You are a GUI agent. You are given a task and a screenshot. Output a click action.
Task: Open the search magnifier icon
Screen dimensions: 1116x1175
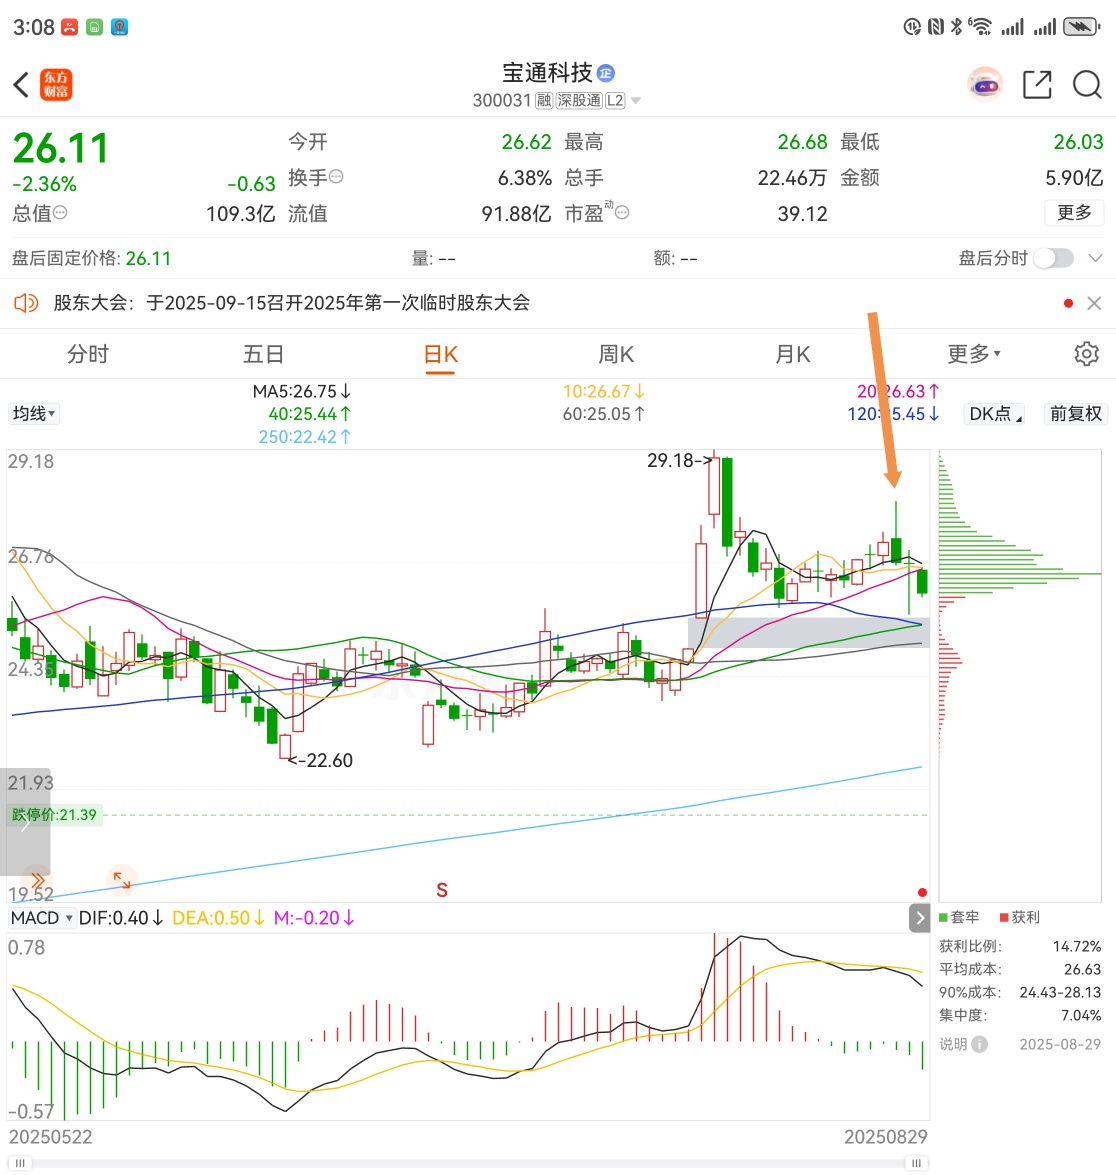click(1087, 85)
